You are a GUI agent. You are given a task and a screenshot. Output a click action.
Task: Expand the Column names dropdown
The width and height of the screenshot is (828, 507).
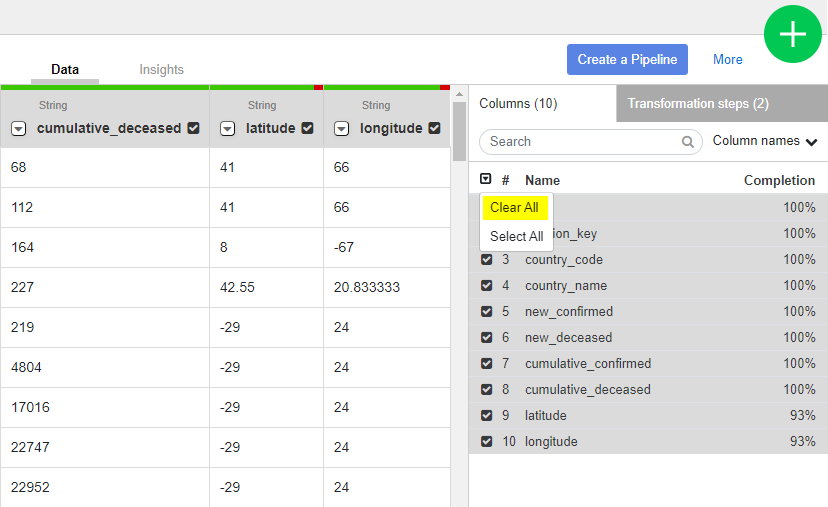765,141
